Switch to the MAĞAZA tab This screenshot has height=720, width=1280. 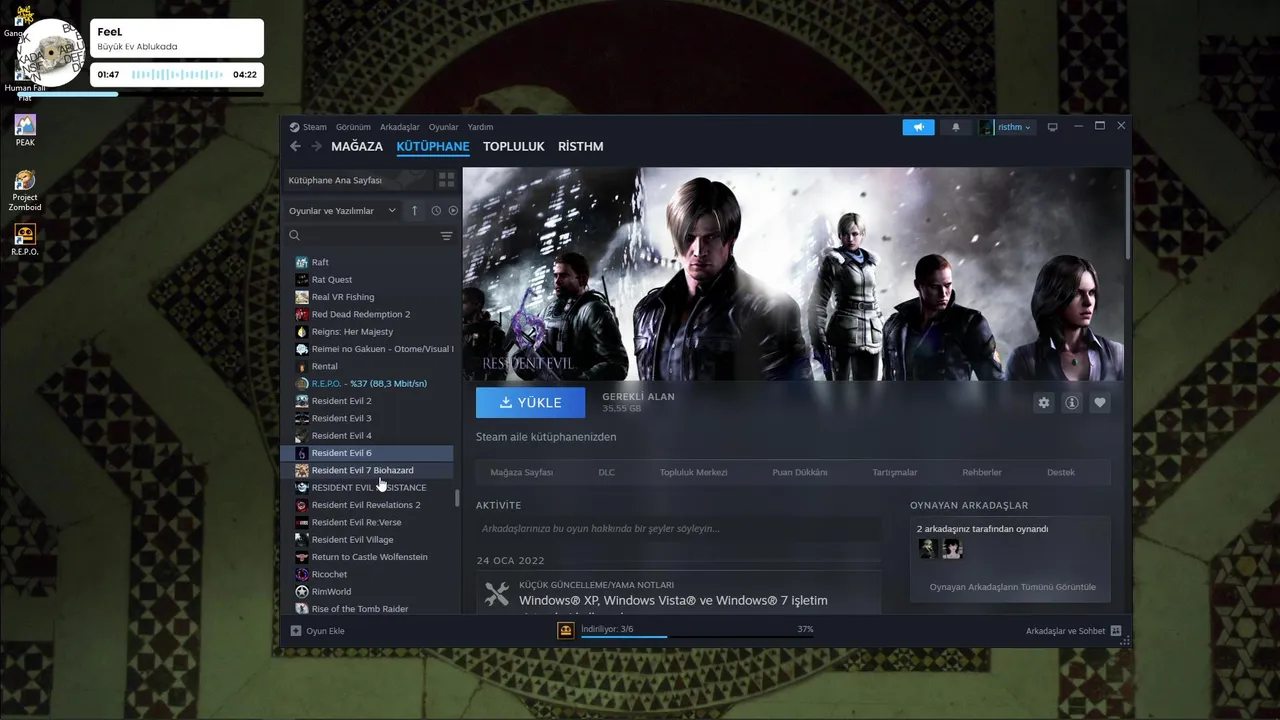pos(357,146)
